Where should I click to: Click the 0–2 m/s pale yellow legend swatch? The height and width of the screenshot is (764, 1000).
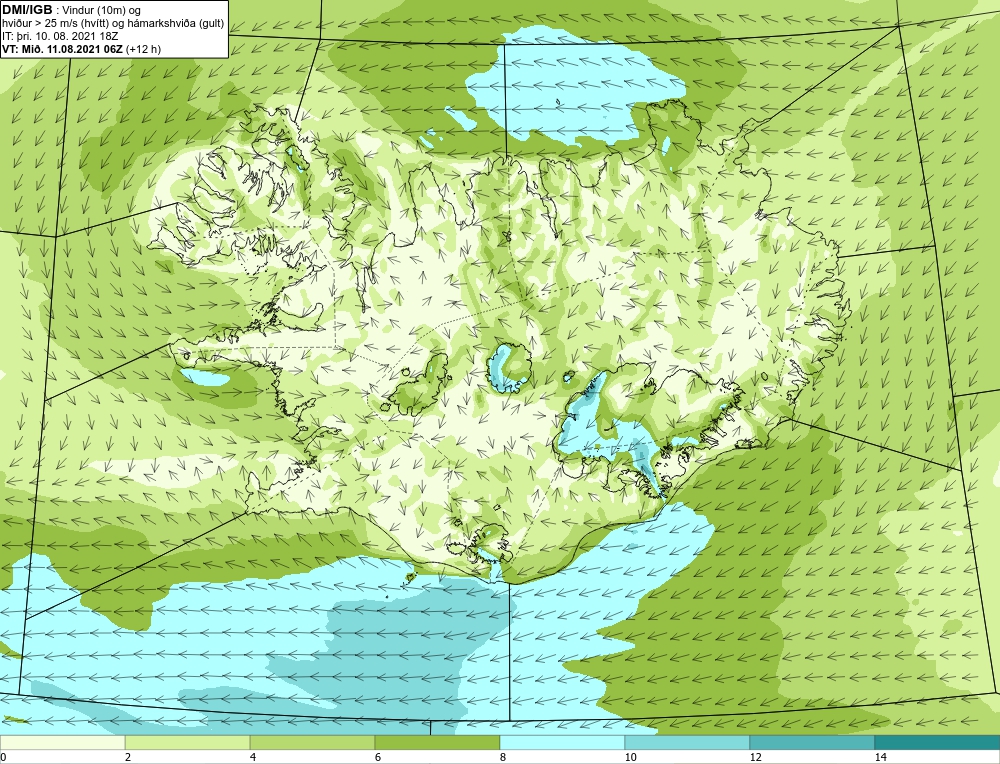click(62, 742)
